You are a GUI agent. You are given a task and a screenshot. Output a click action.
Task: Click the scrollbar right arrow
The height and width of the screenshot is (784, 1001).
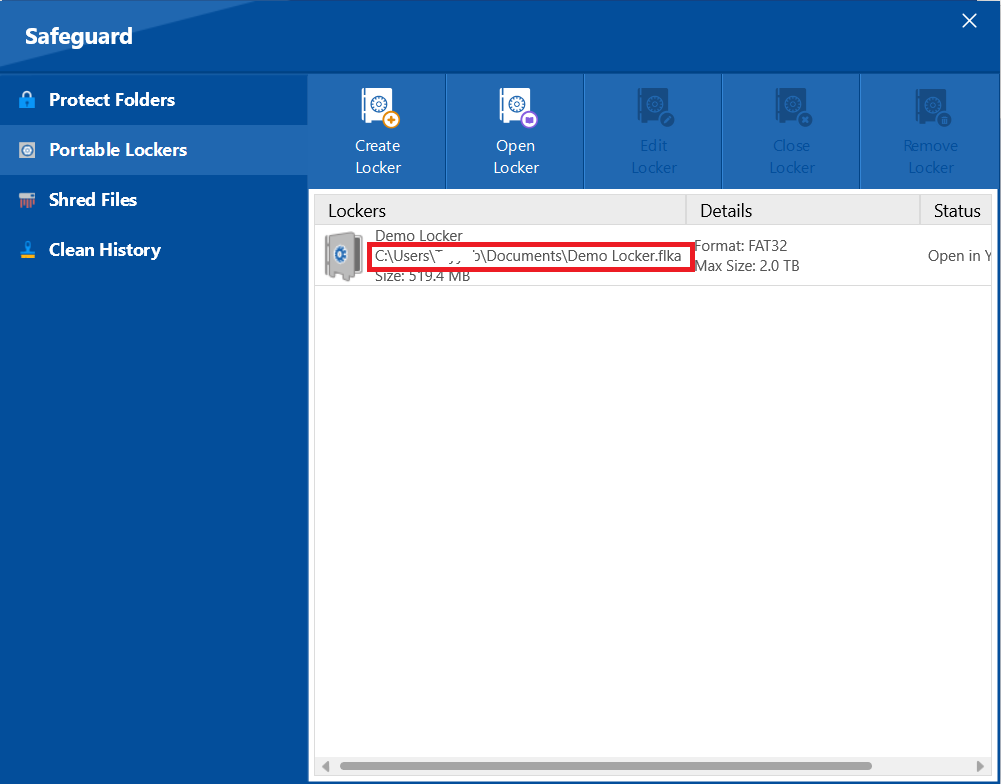click(x=980, y=765)
